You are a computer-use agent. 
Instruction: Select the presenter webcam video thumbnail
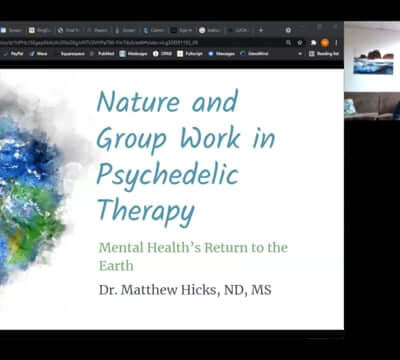372,71
